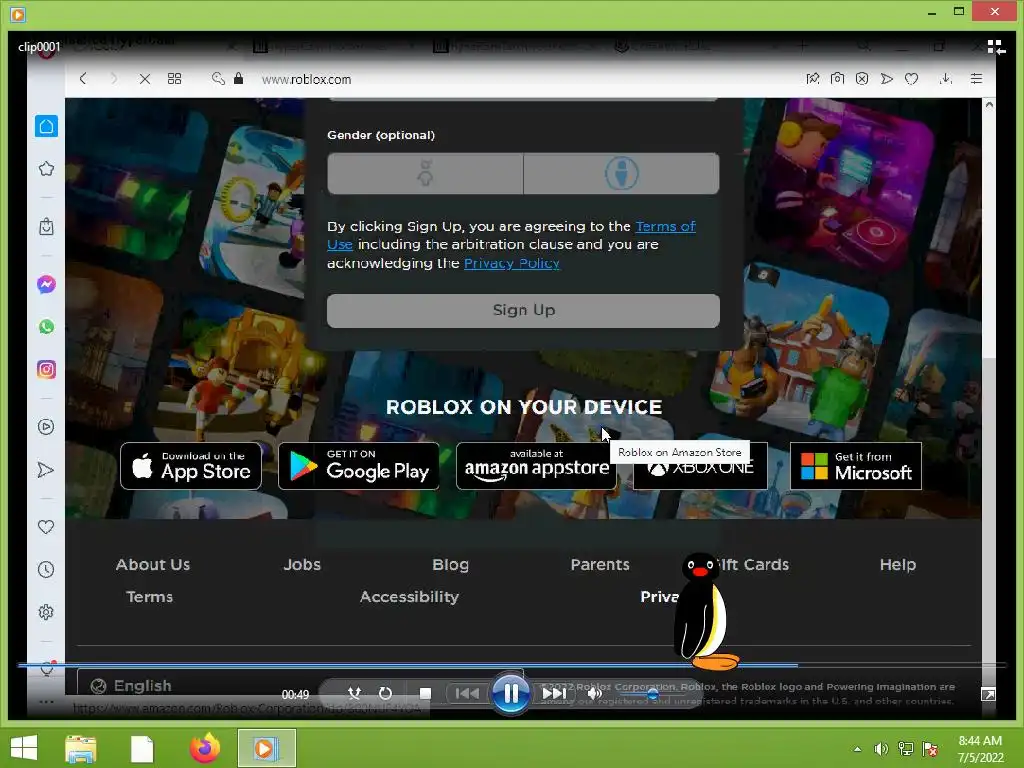1024x768 pixels.
Task: Open the Easy Setup menu icon
Action: [976, 78]
